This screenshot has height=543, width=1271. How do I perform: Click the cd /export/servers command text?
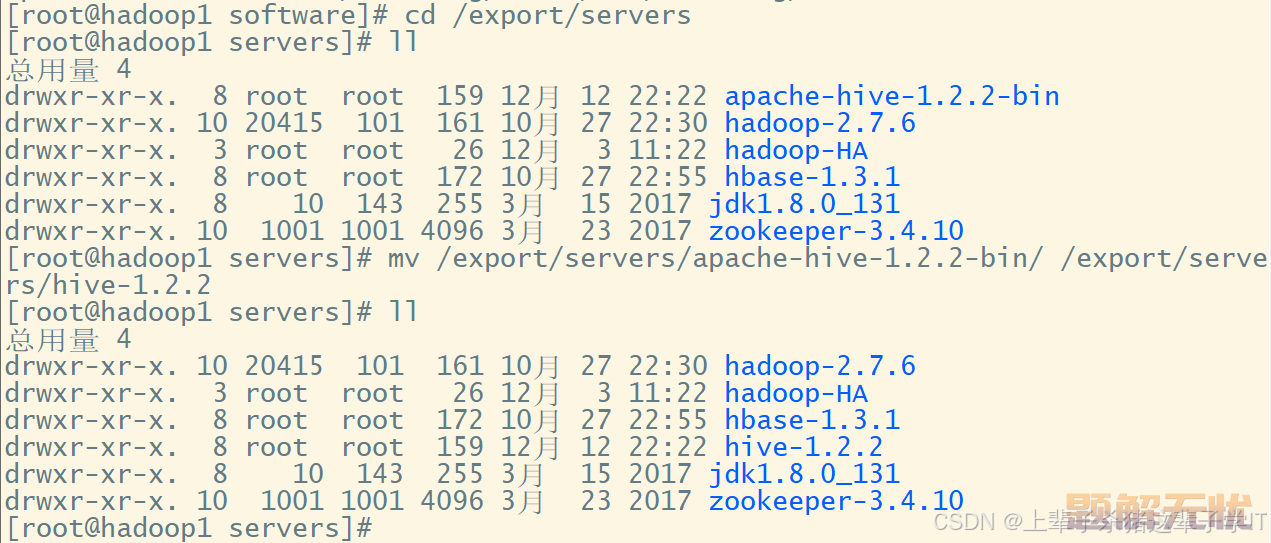point(548,15)
